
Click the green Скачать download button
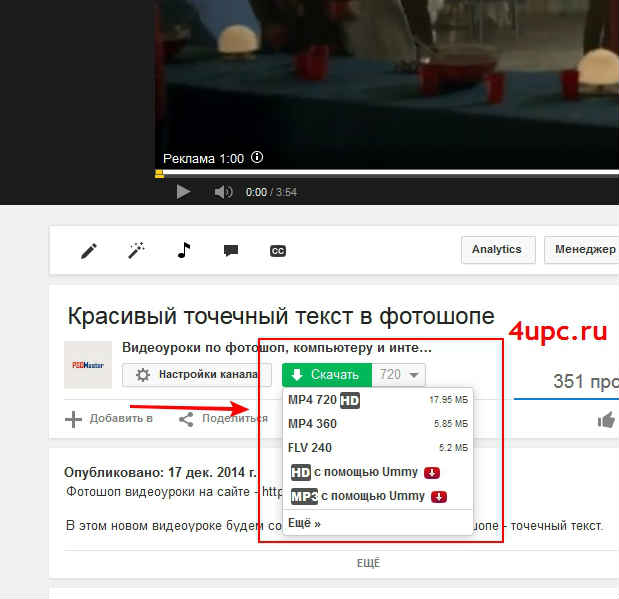pyautogui.click(x=326, y=375)
